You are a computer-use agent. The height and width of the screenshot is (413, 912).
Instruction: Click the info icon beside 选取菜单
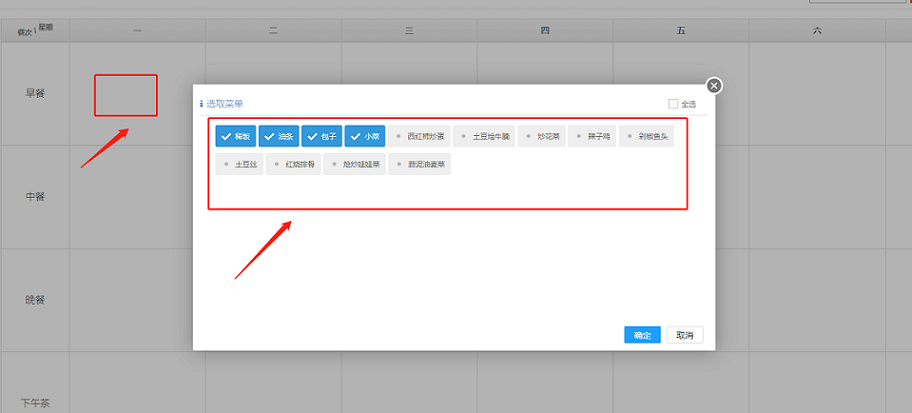201,103
